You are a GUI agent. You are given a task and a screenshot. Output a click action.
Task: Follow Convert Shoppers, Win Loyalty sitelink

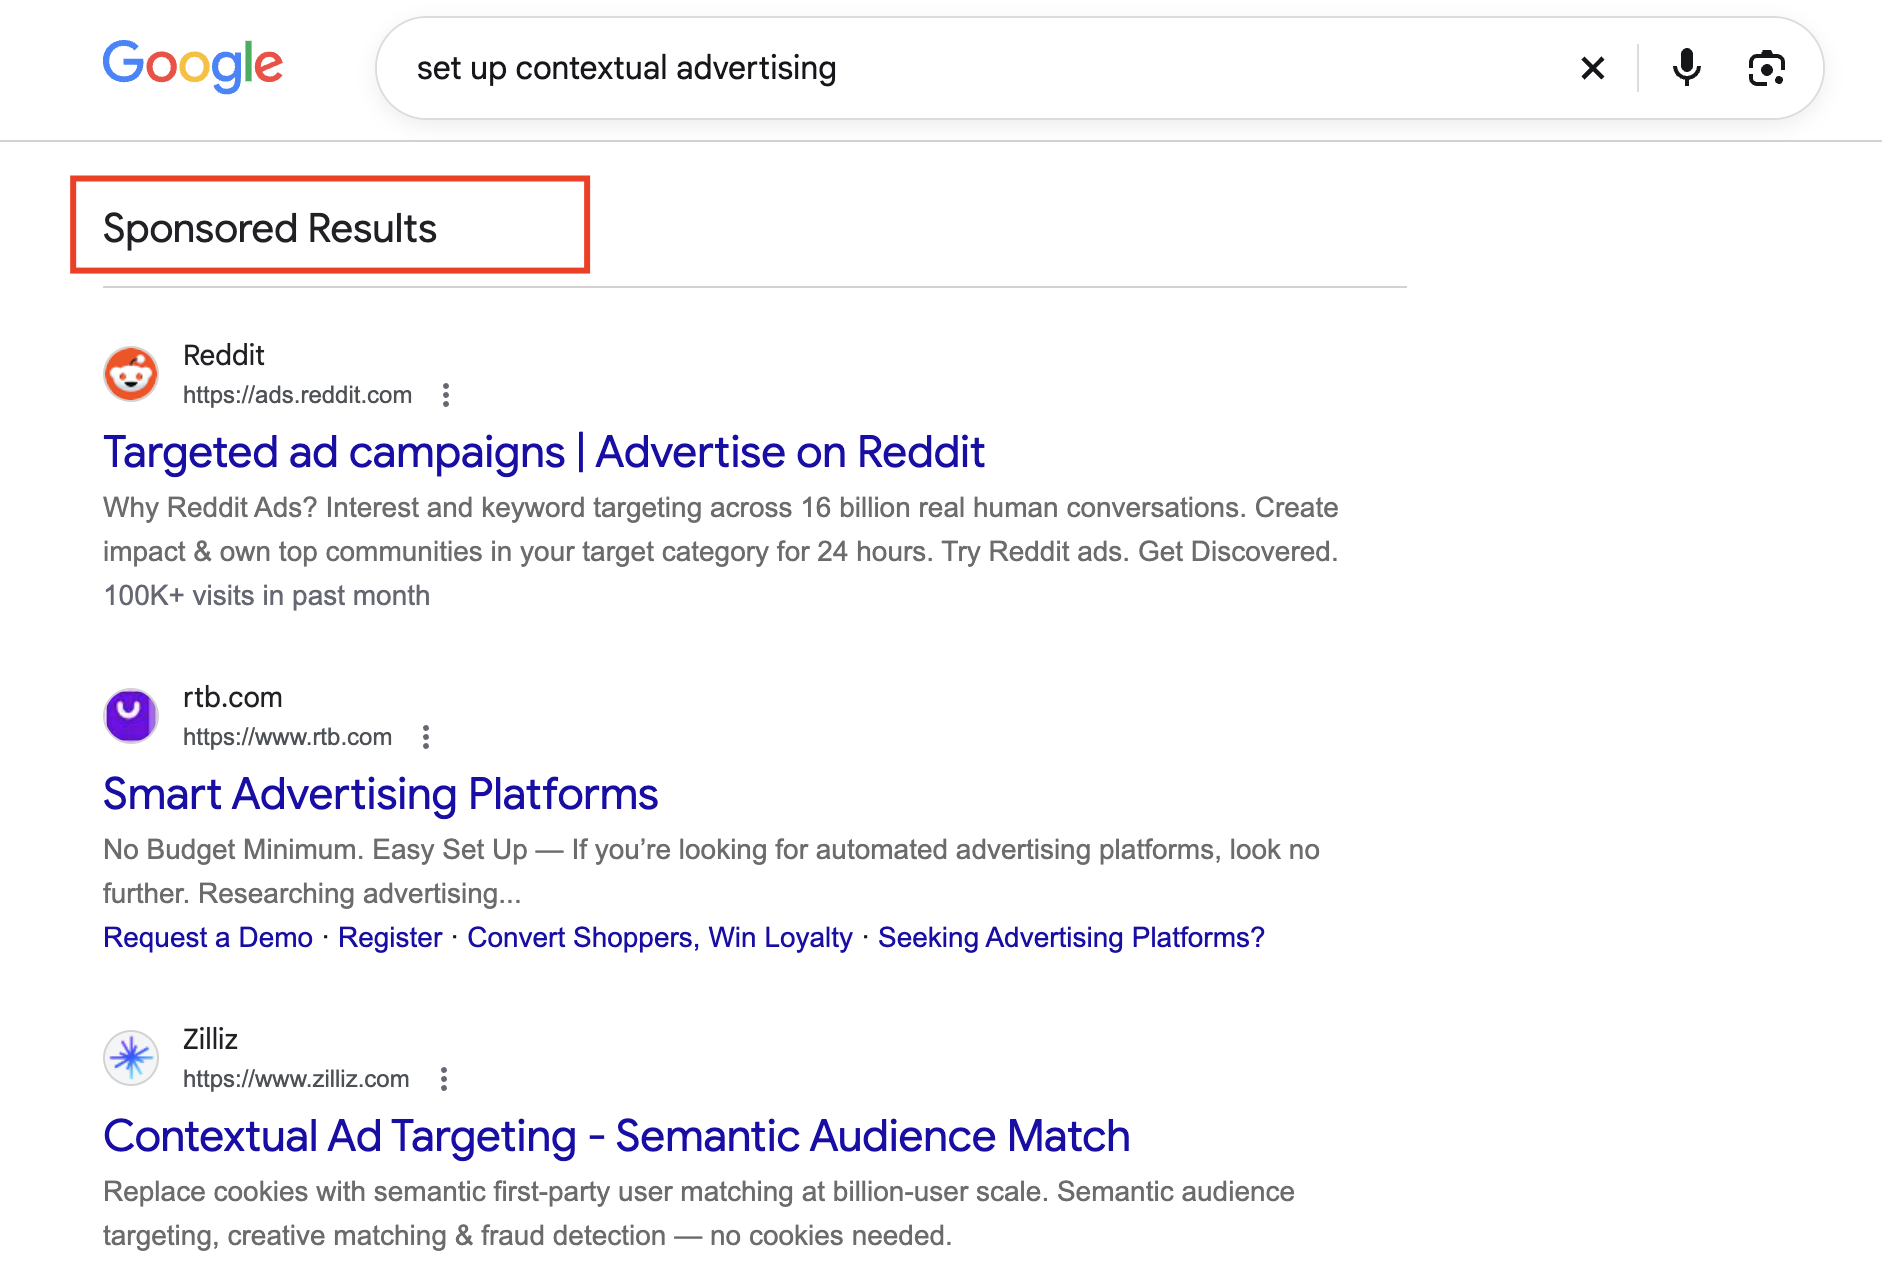(660, 937)
